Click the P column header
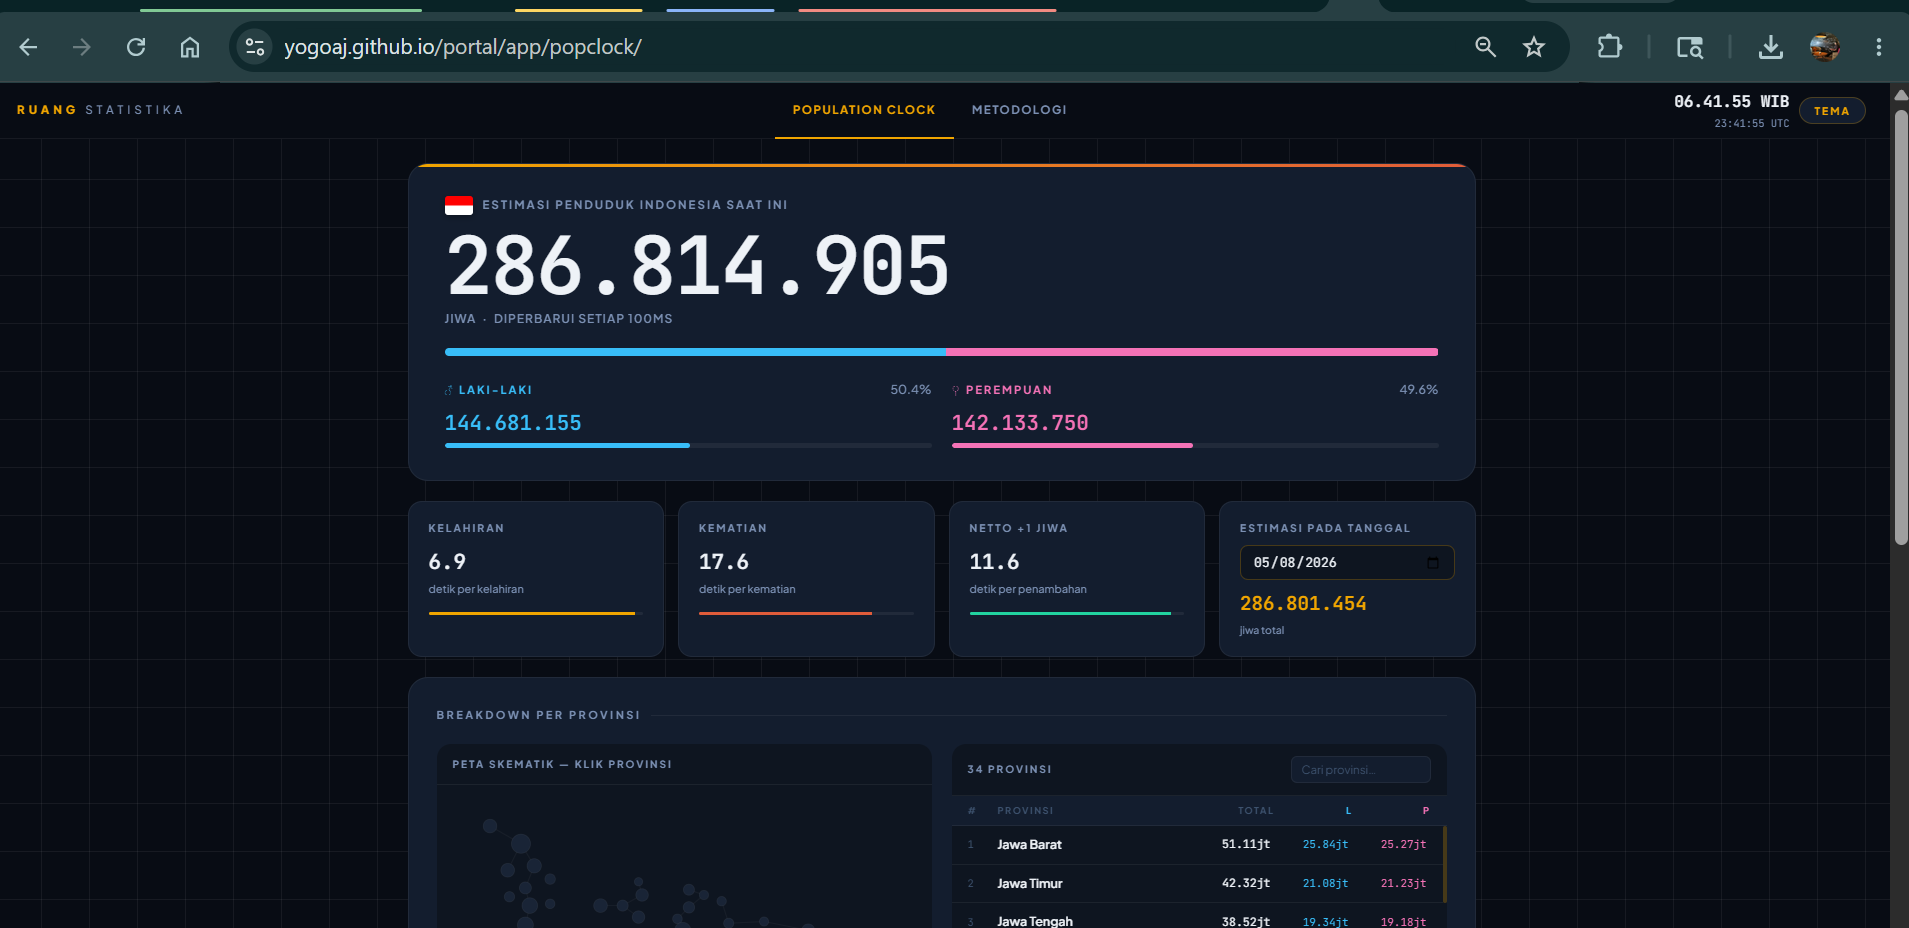The height and width of the screenshot is (928, 1909). 1426,811
